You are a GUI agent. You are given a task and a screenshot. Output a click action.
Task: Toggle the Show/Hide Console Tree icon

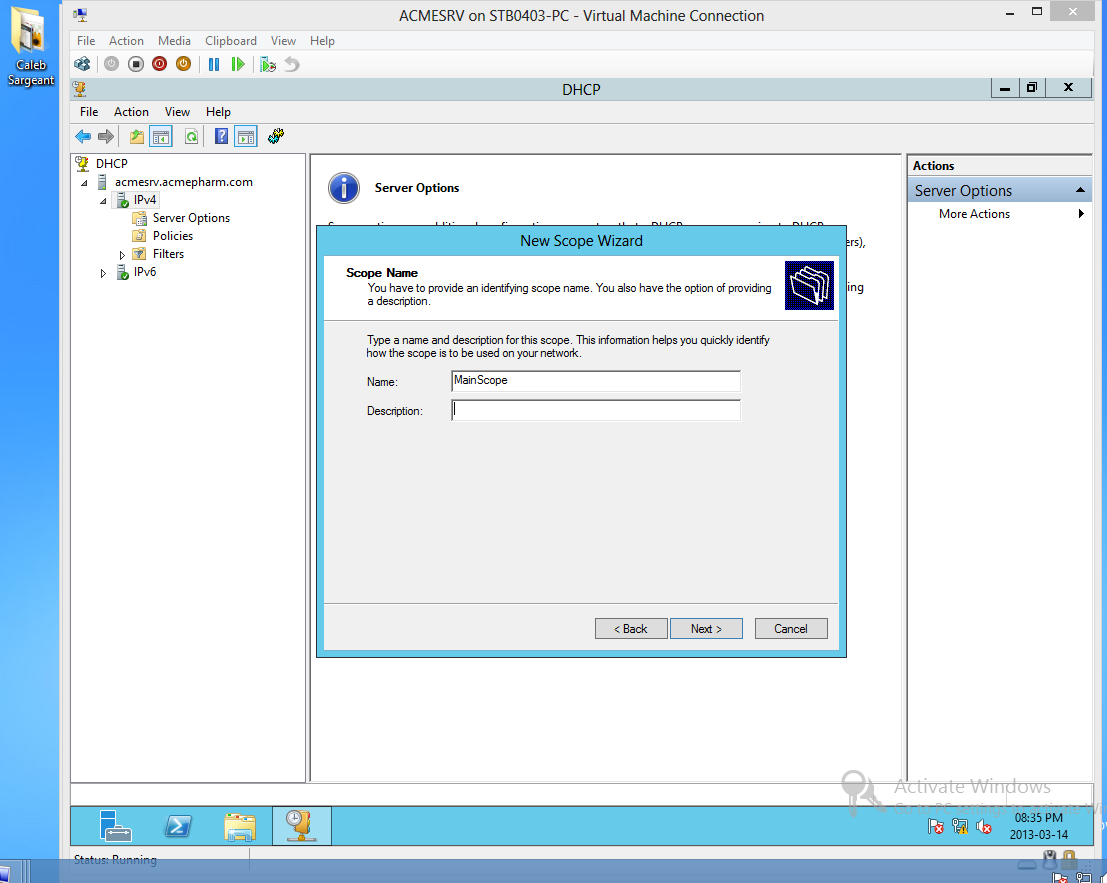click(x=161, y=136)
